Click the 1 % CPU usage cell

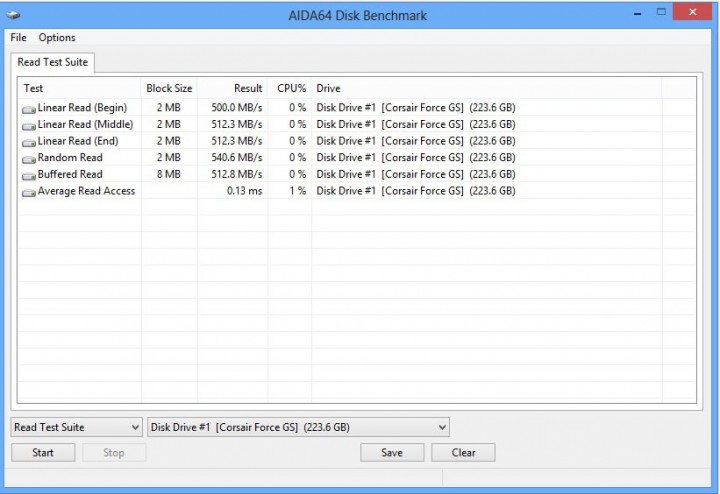(x=298, y=191)
